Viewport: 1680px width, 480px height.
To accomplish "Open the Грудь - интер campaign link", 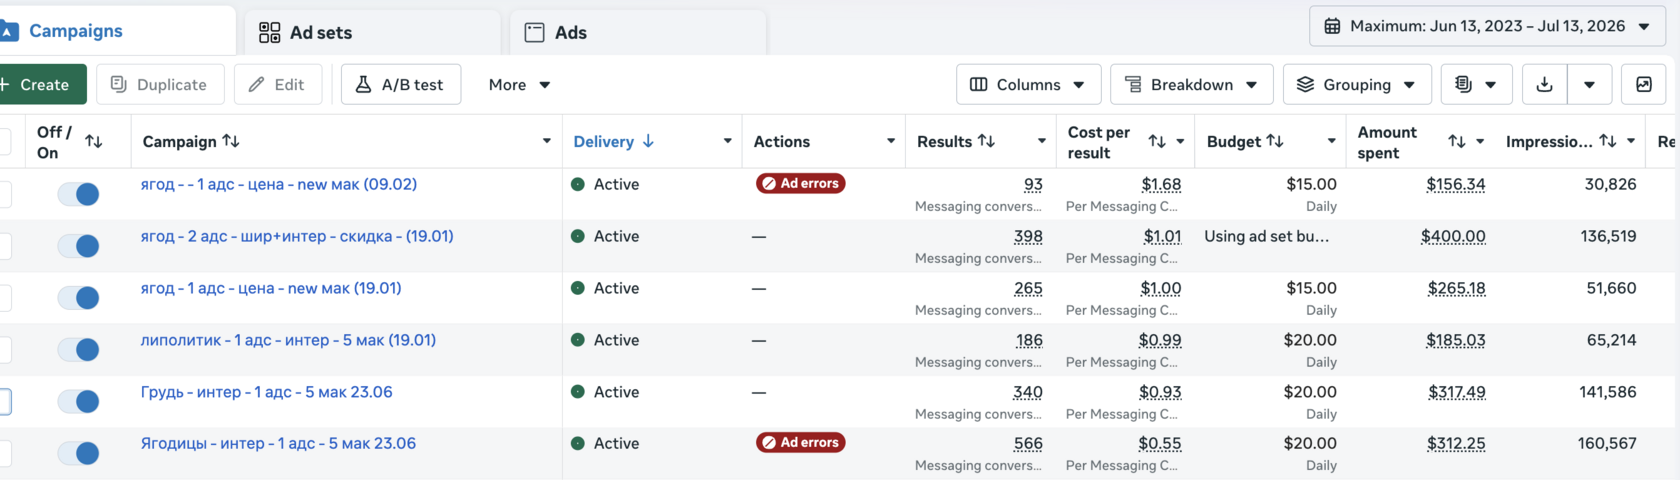I will pyautogui.click(x=266, y=392).
